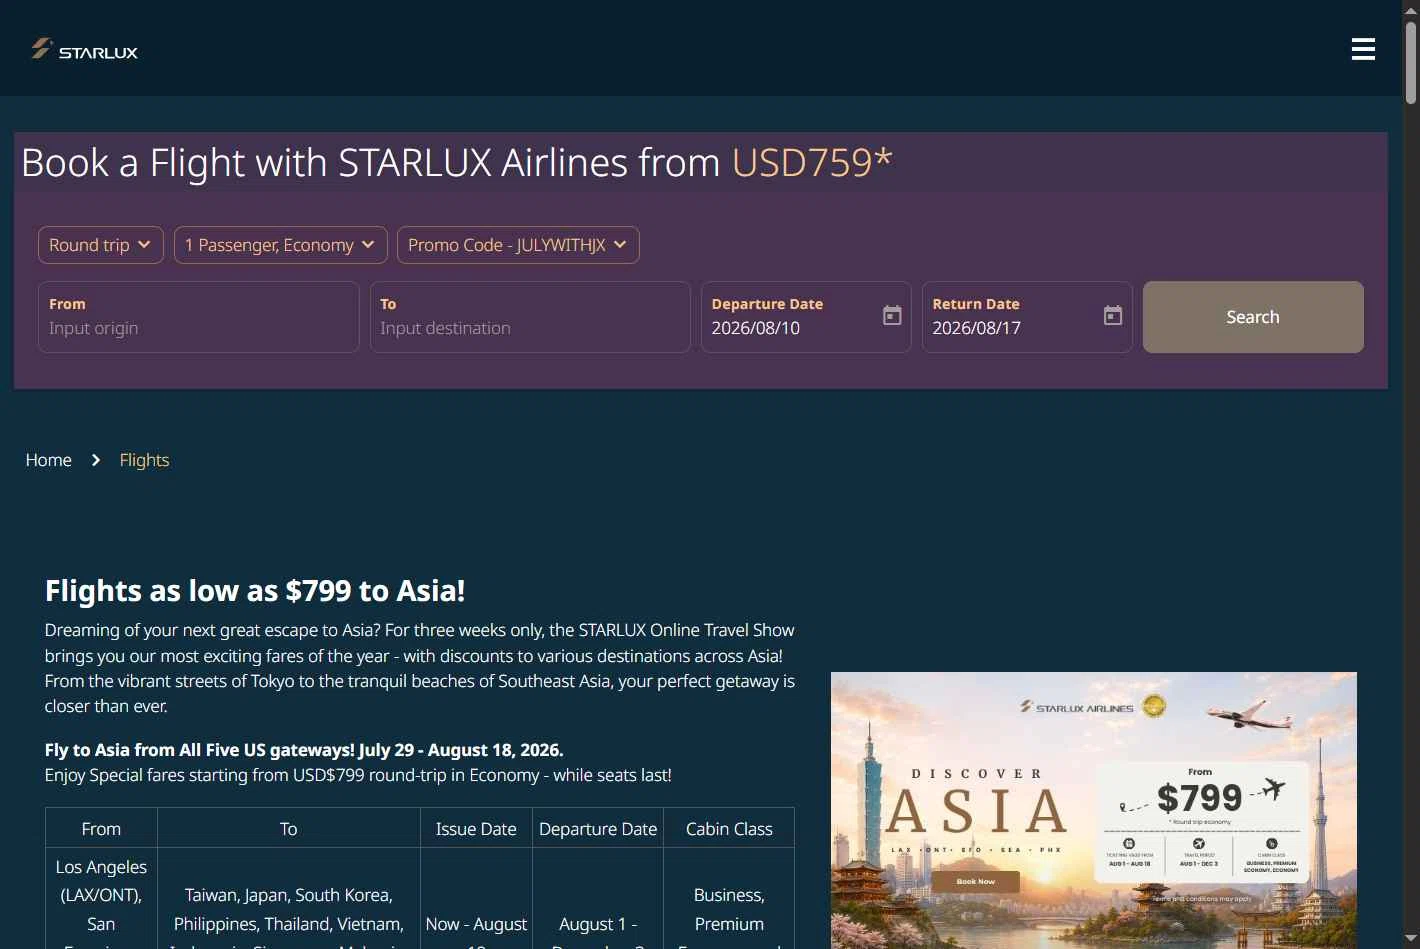The width and height of the screenshot is (1420, 949).
Task: Click the "Departure Date" table column header
Action: [x=598, y=829]
